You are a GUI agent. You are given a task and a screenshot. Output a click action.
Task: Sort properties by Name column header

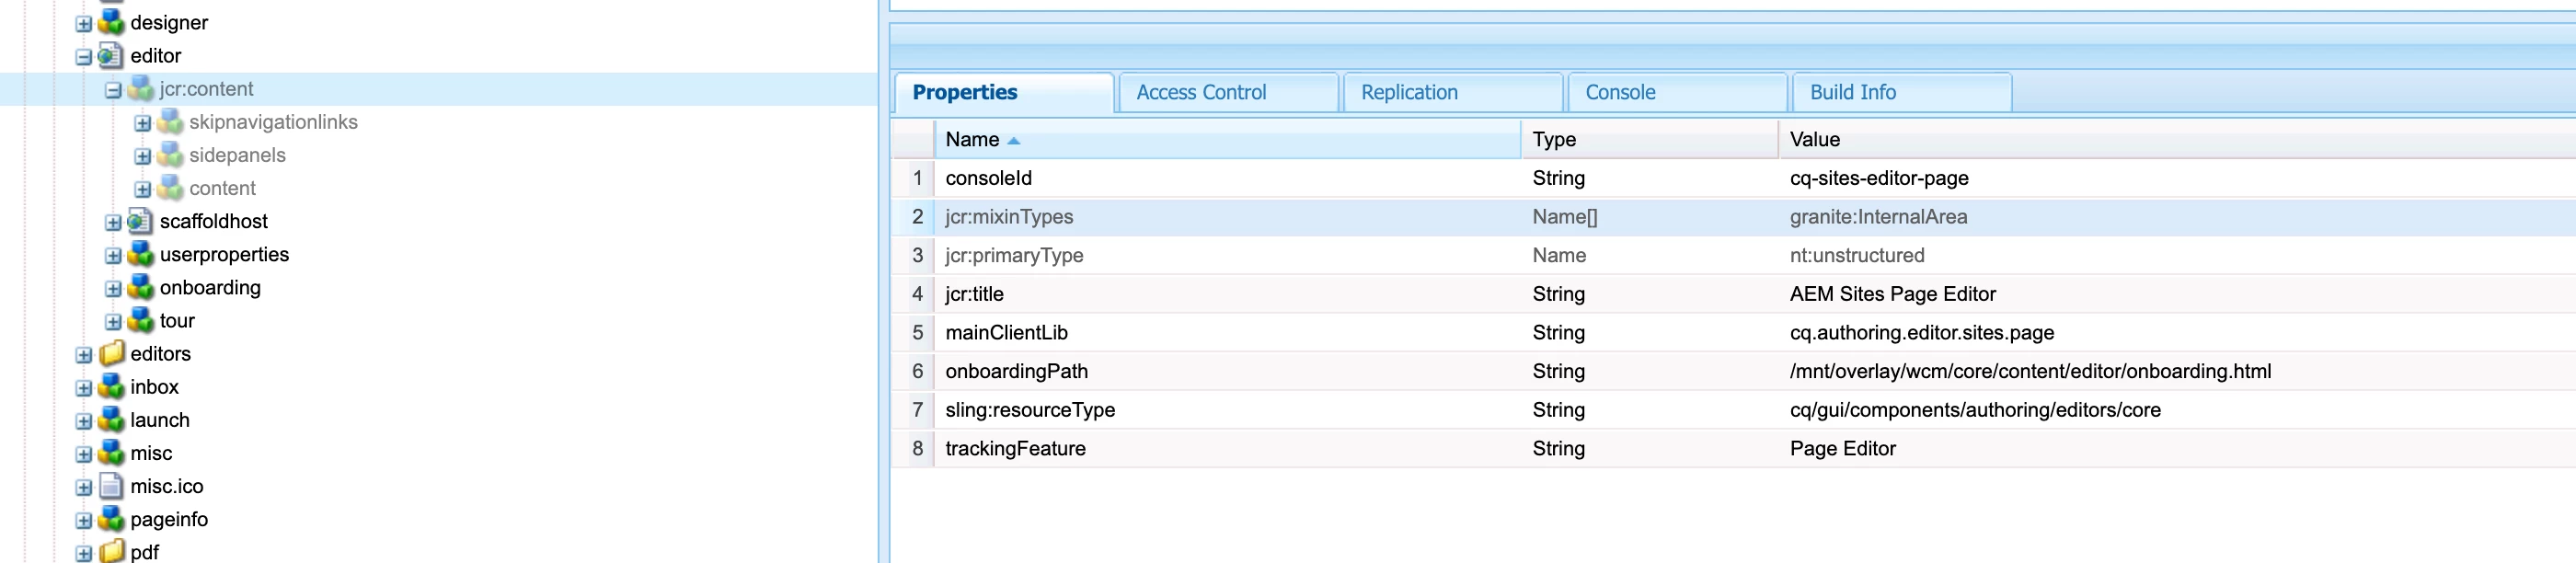click(x=972, y=140)
